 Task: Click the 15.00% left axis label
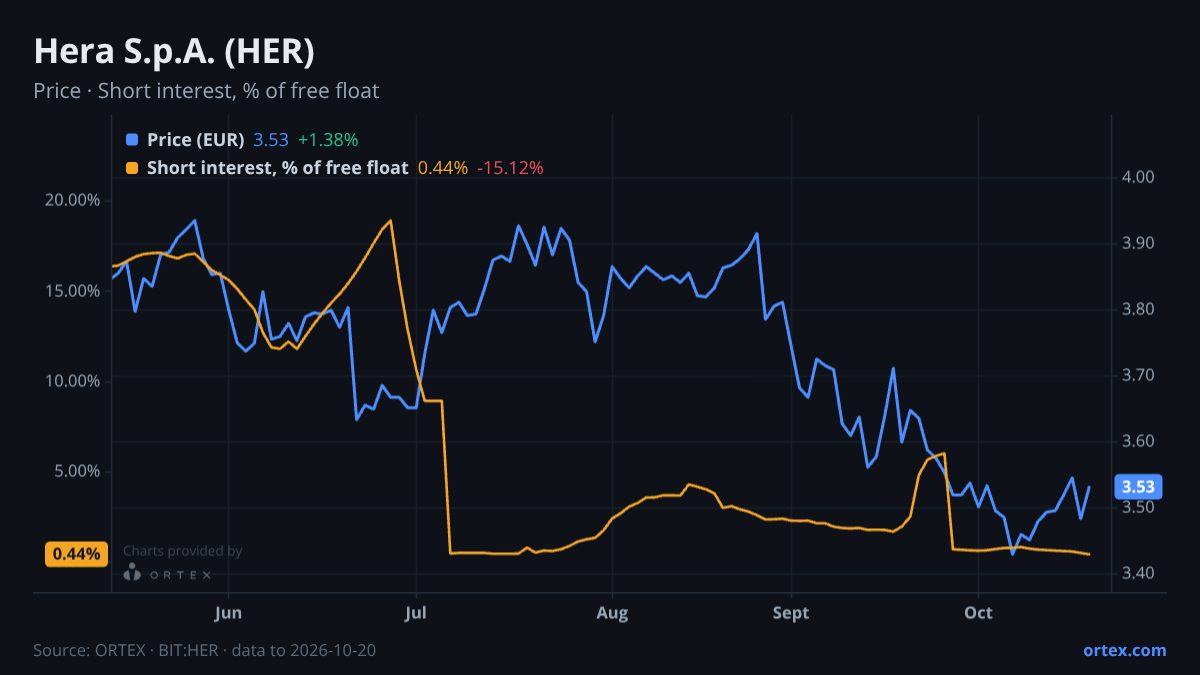tap(73, 291)
